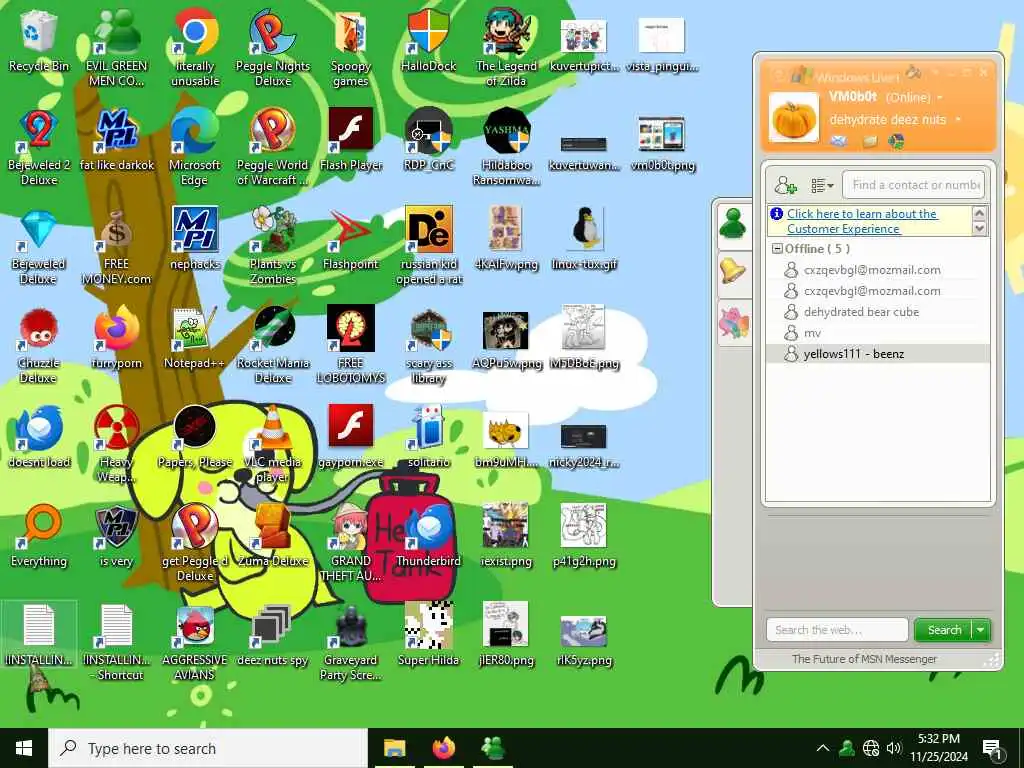Select the Chuzzle Deluxe desktop icon
The width and height of the screenshot is (1024, 768).
coord(39,346)
